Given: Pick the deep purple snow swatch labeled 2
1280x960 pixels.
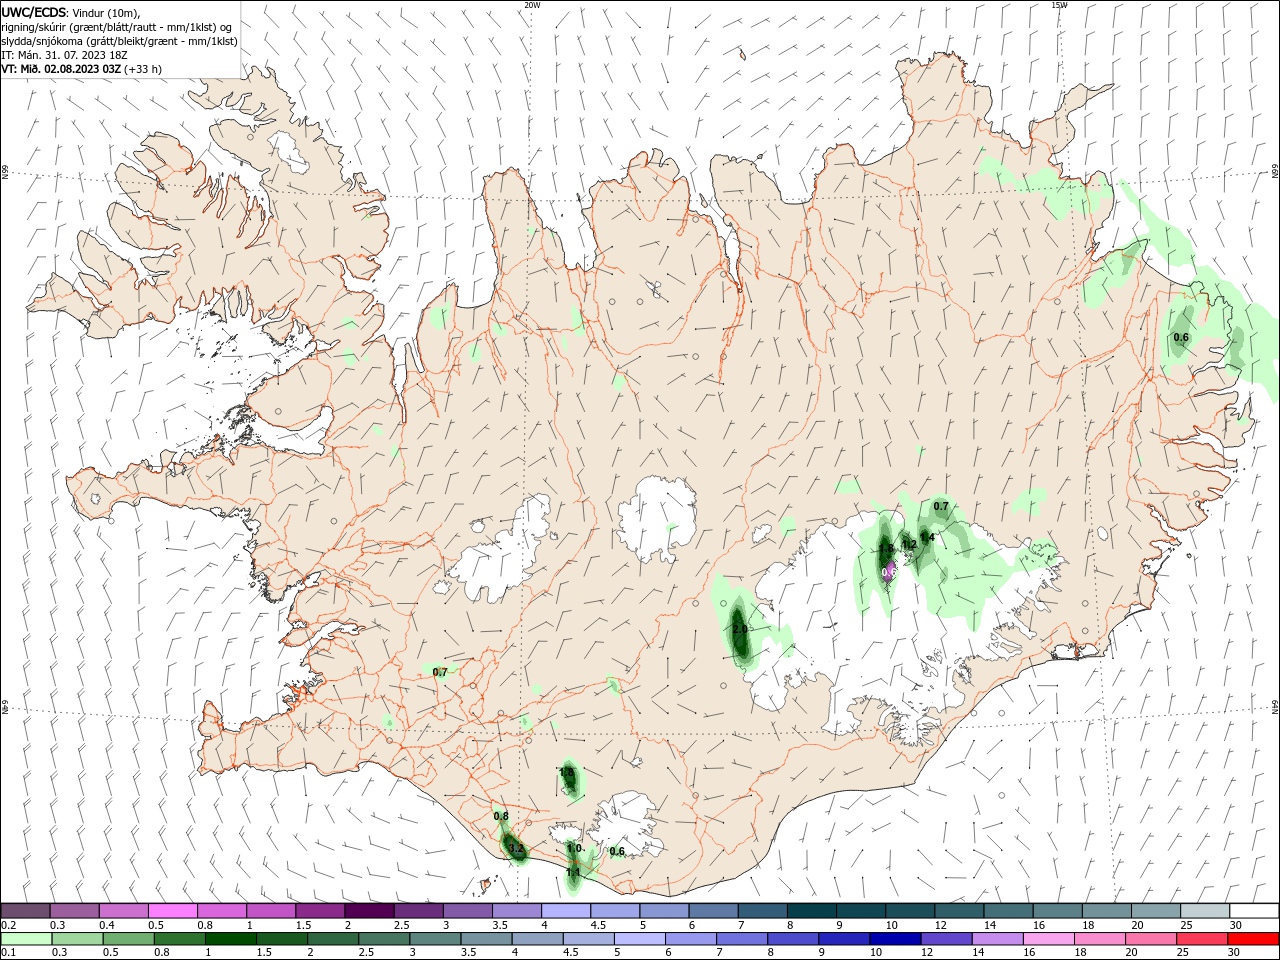Looking at the screenshot, I should coord(369,911).
